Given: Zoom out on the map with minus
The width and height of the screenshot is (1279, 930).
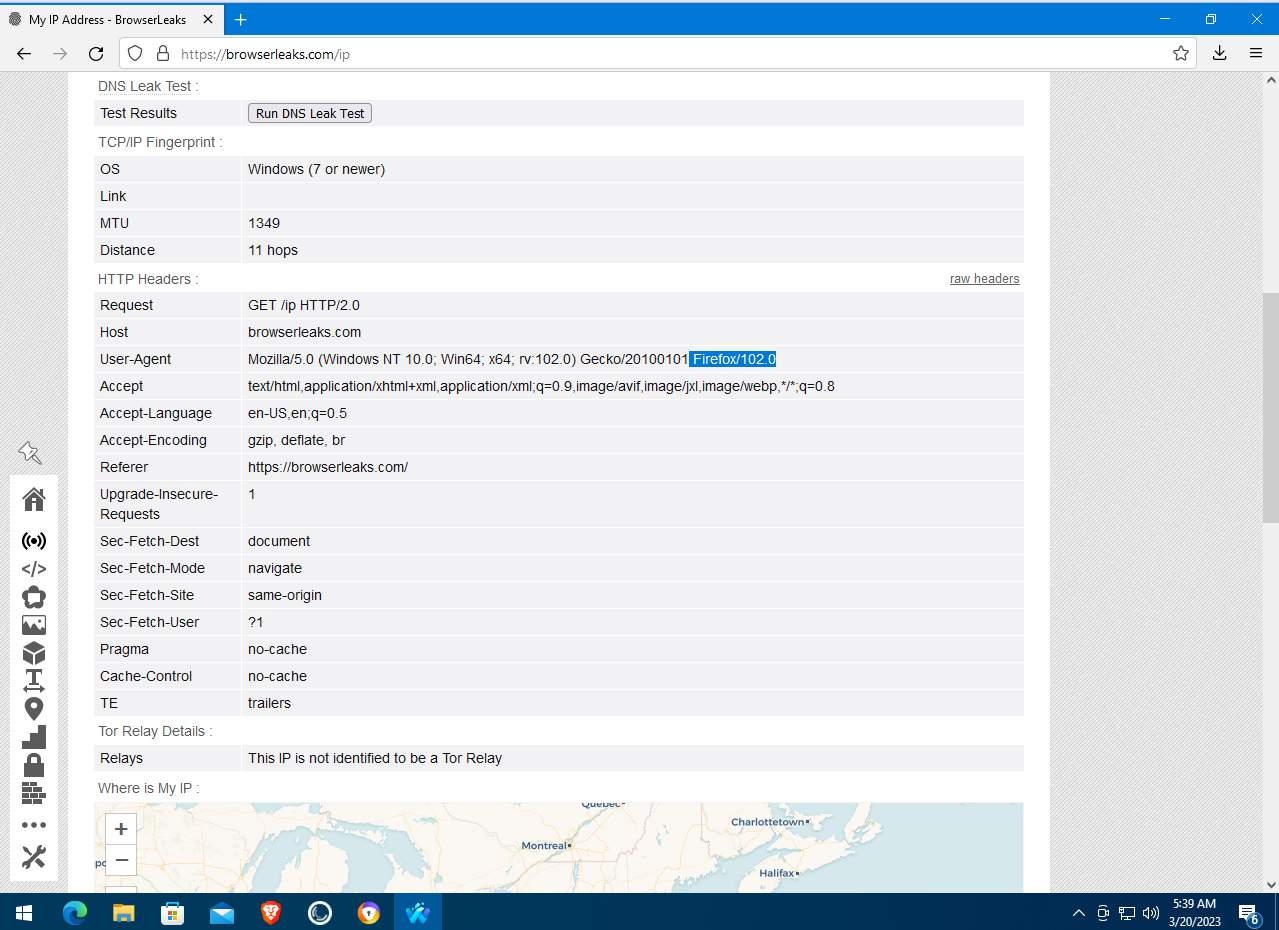Looking at the screenshot, I should click(121, 860).
